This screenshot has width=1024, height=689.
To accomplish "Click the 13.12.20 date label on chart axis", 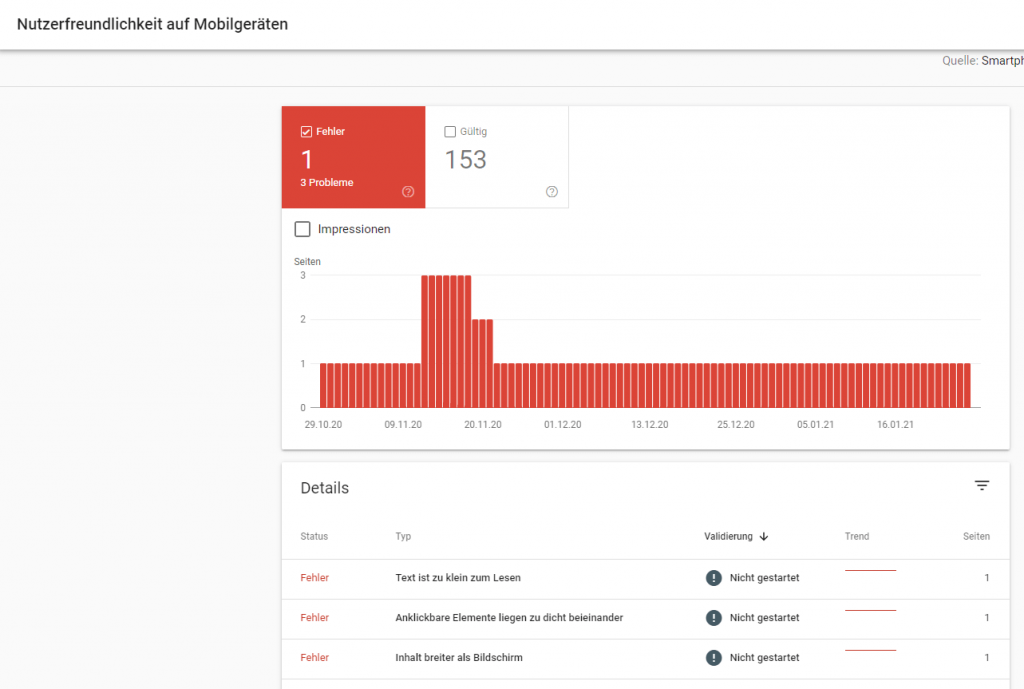I will [650, 425].
